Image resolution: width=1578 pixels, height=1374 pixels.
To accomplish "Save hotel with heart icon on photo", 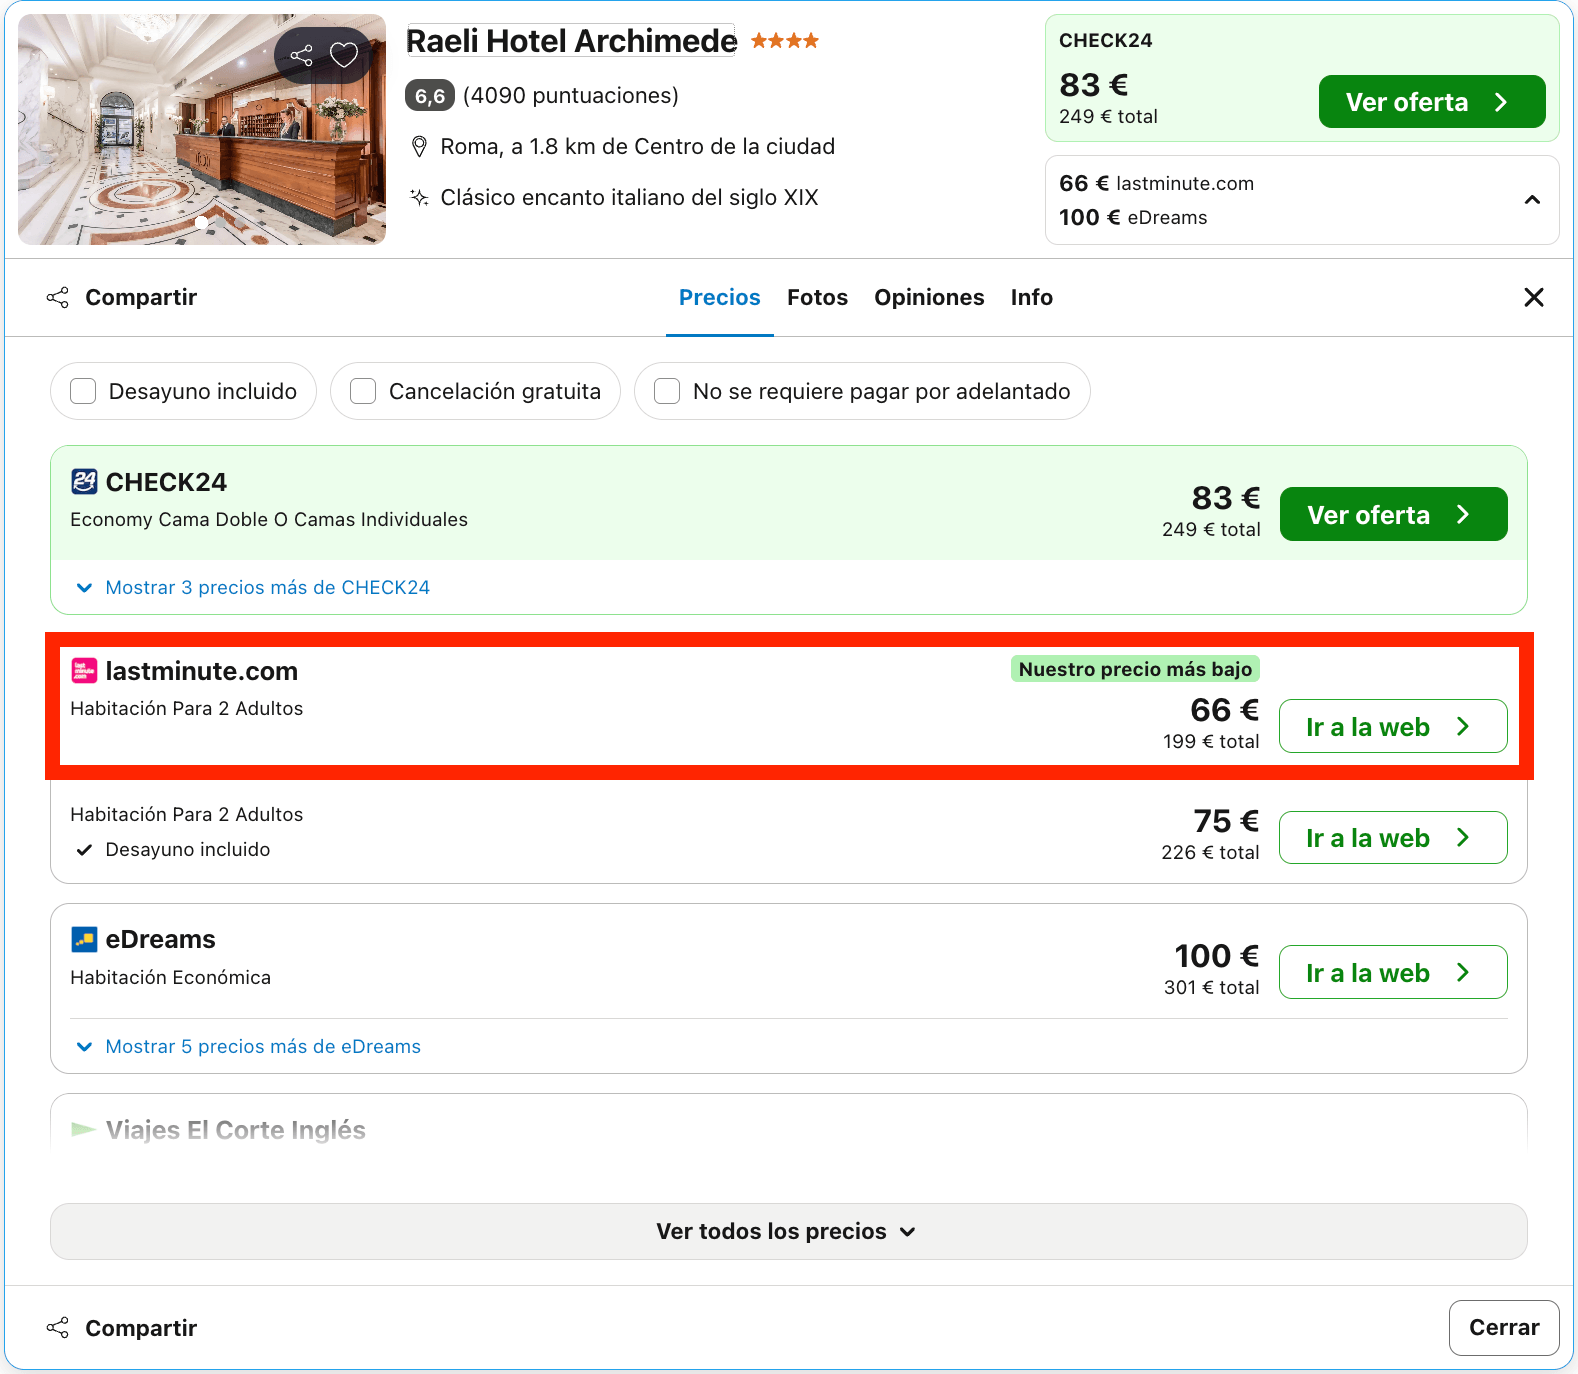I will (x=344, y=55).
